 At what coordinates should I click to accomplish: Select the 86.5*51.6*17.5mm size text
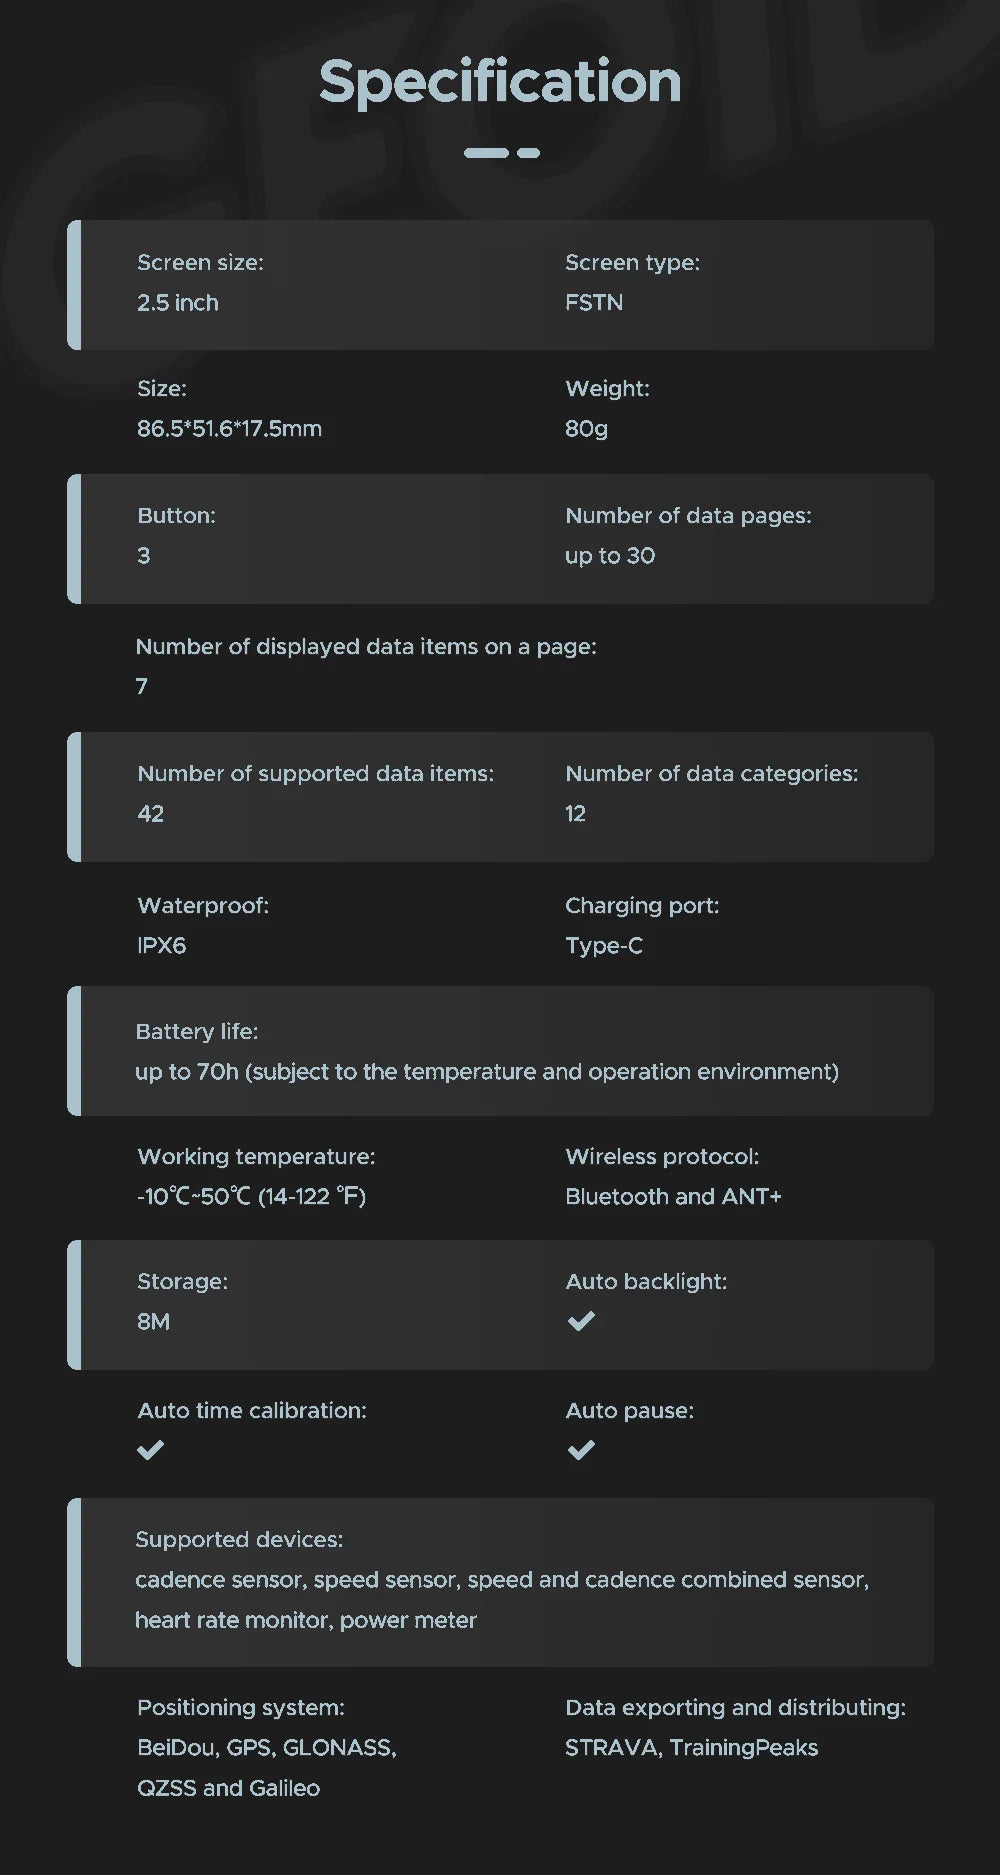229,429
